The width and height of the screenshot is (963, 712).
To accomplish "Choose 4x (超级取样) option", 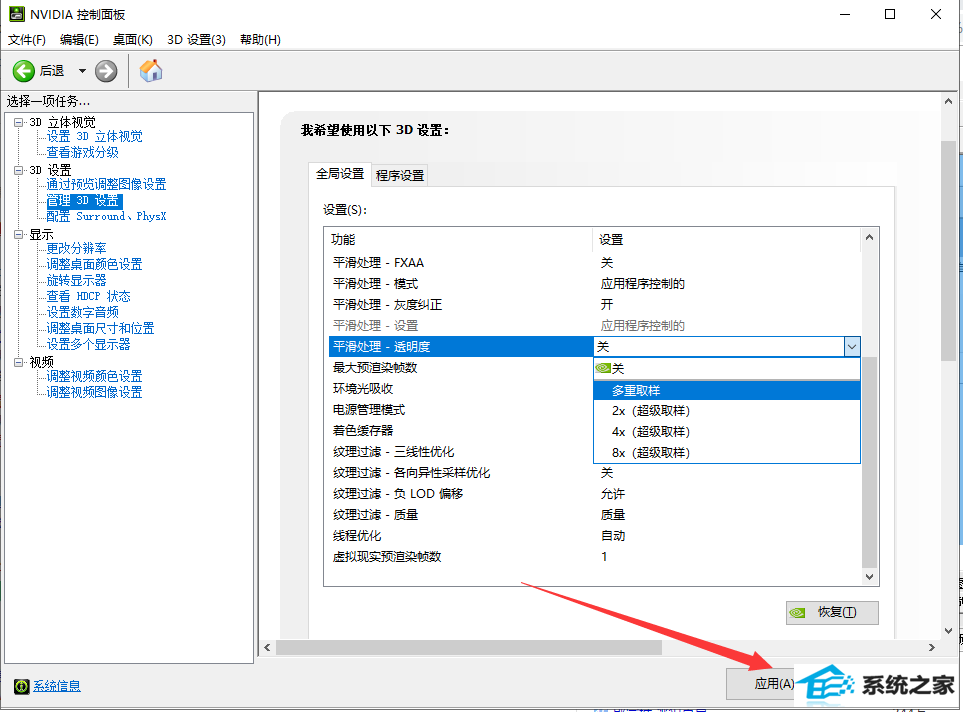I will click(x=650, y=432).
